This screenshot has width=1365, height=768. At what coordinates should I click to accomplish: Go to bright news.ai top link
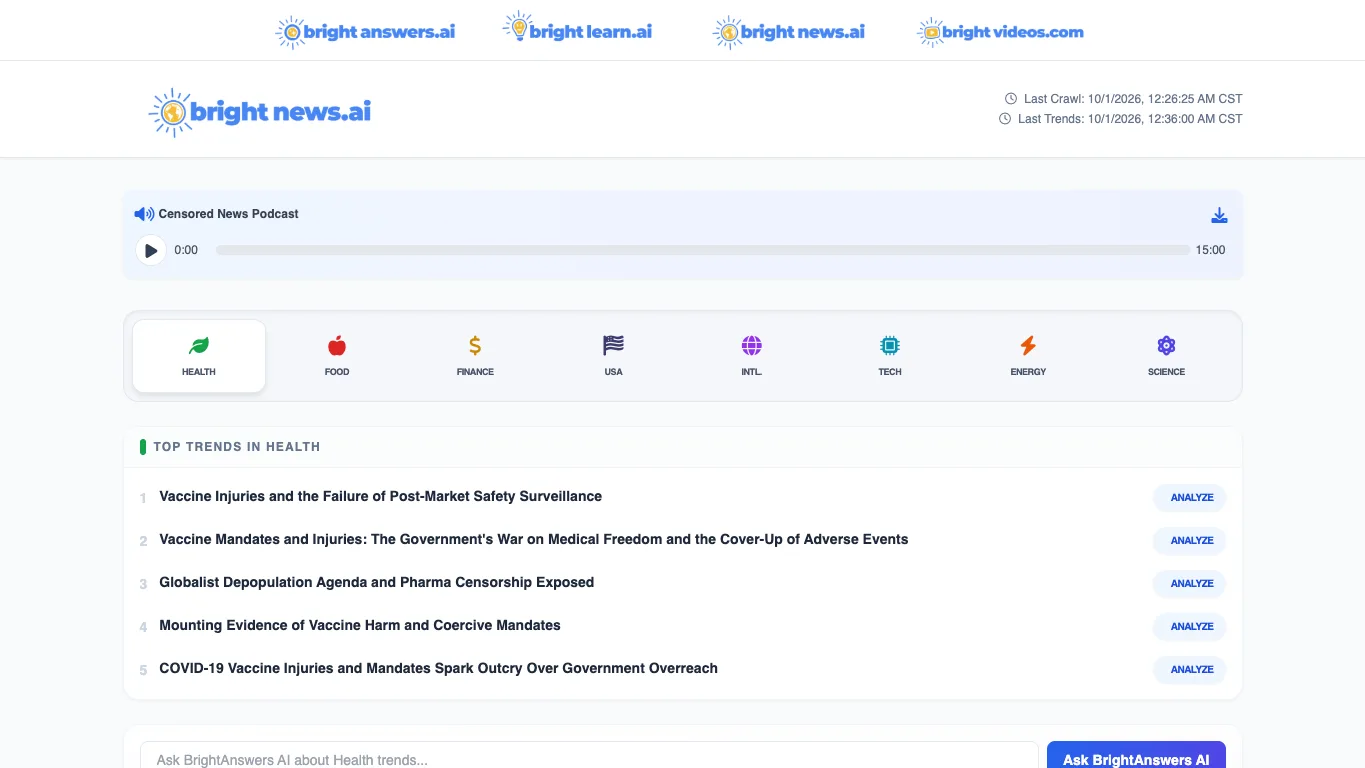[x=789, y=32]
